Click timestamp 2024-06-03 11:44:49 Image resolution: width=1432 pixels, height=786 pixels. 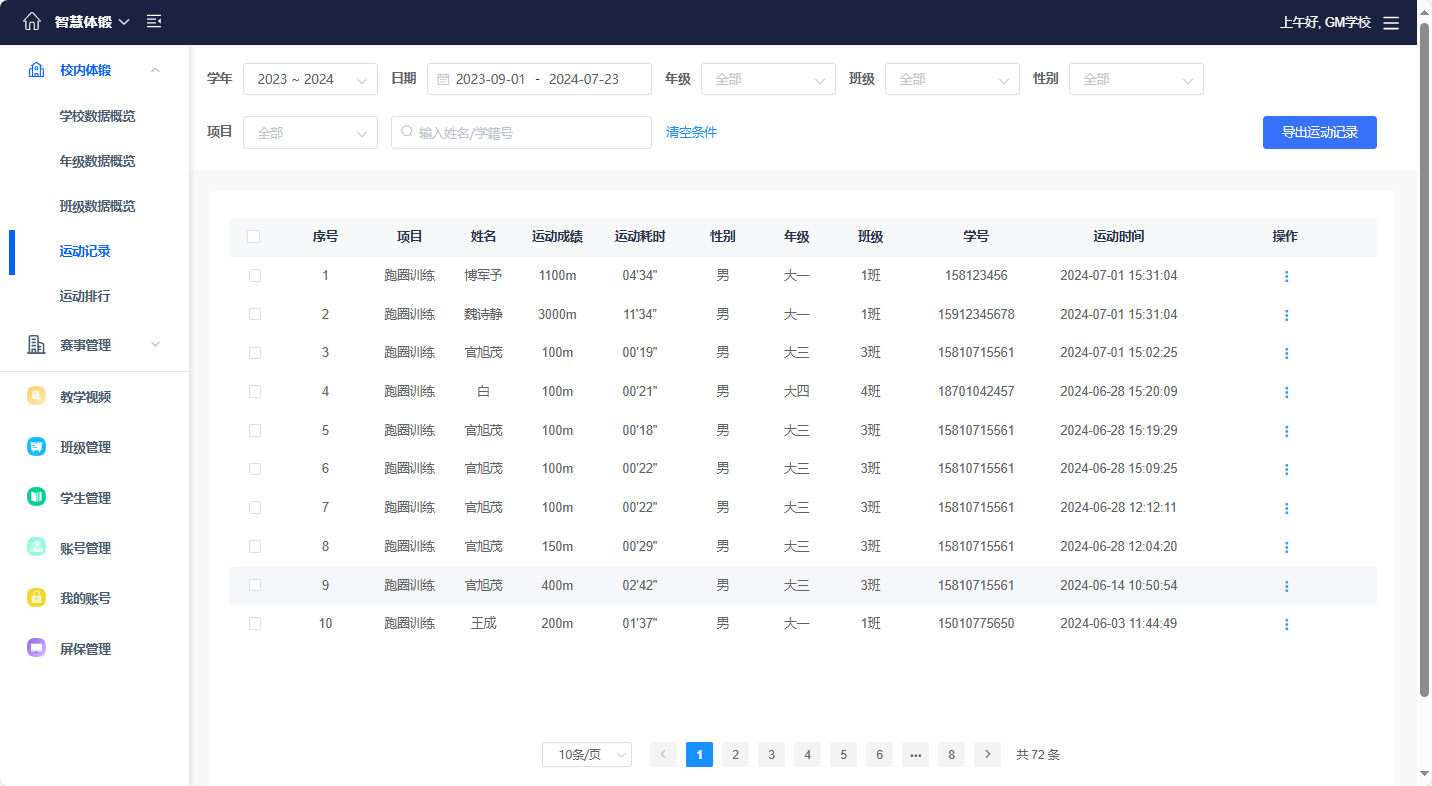coord(1119,624)
